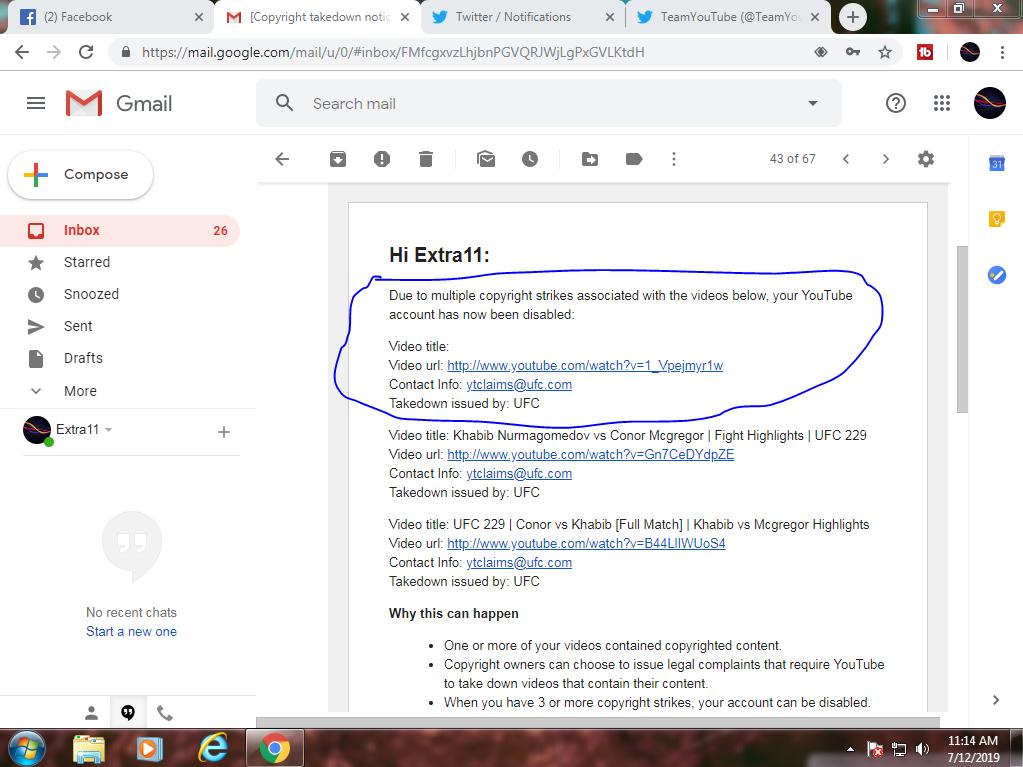
Task: Open Google Keep side panel icon
Action: point(996,219)
